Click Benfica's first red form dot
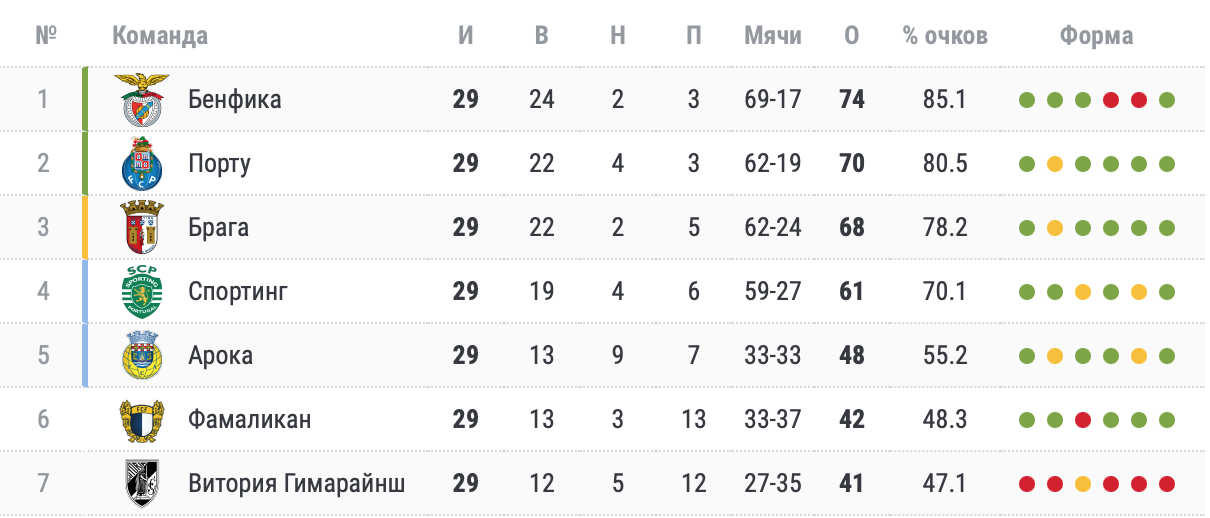Image resolution: width=1210 pixels, height=518 pixels. 1110,100
